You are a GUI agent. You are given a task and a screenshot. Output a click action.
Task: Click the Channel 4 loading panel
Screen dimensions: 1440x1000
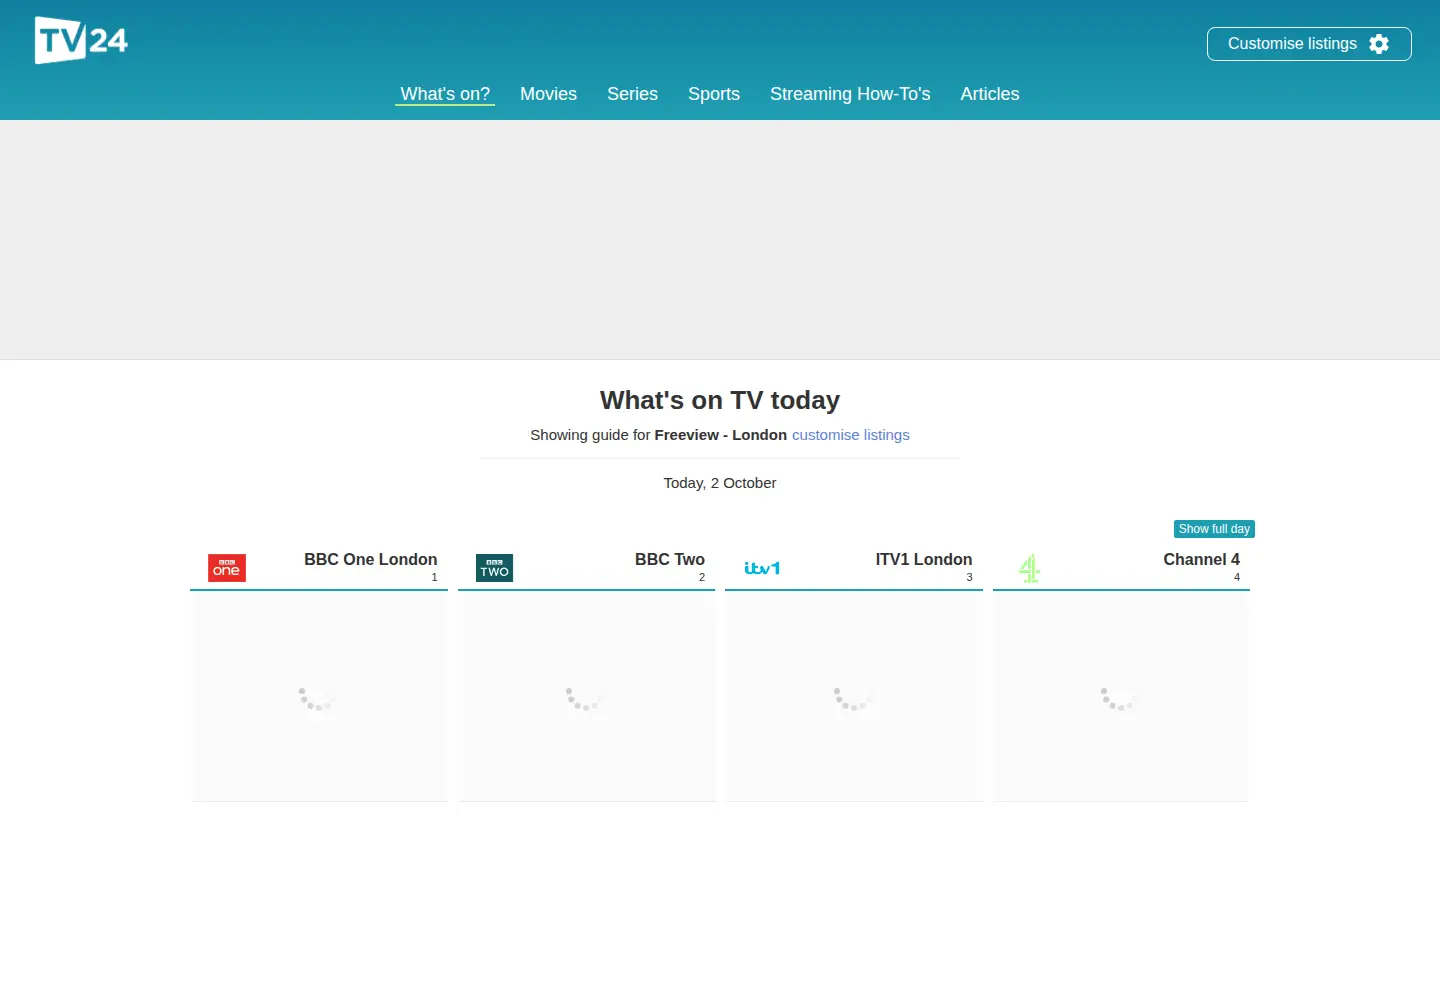tap(1121, 697)
